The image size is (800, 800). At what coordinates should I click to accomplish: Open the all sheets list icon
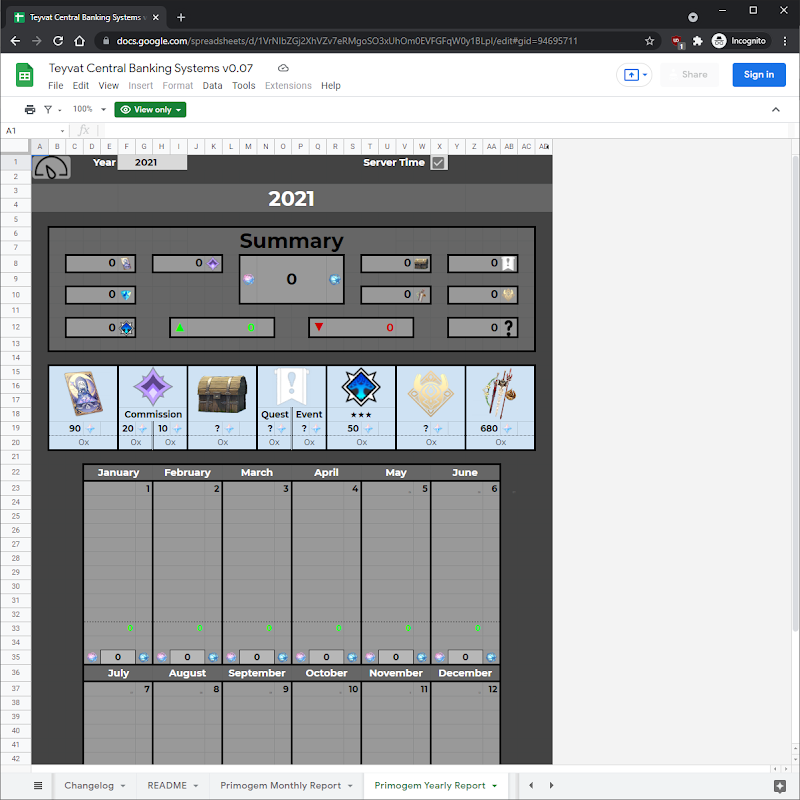point(38,785)
